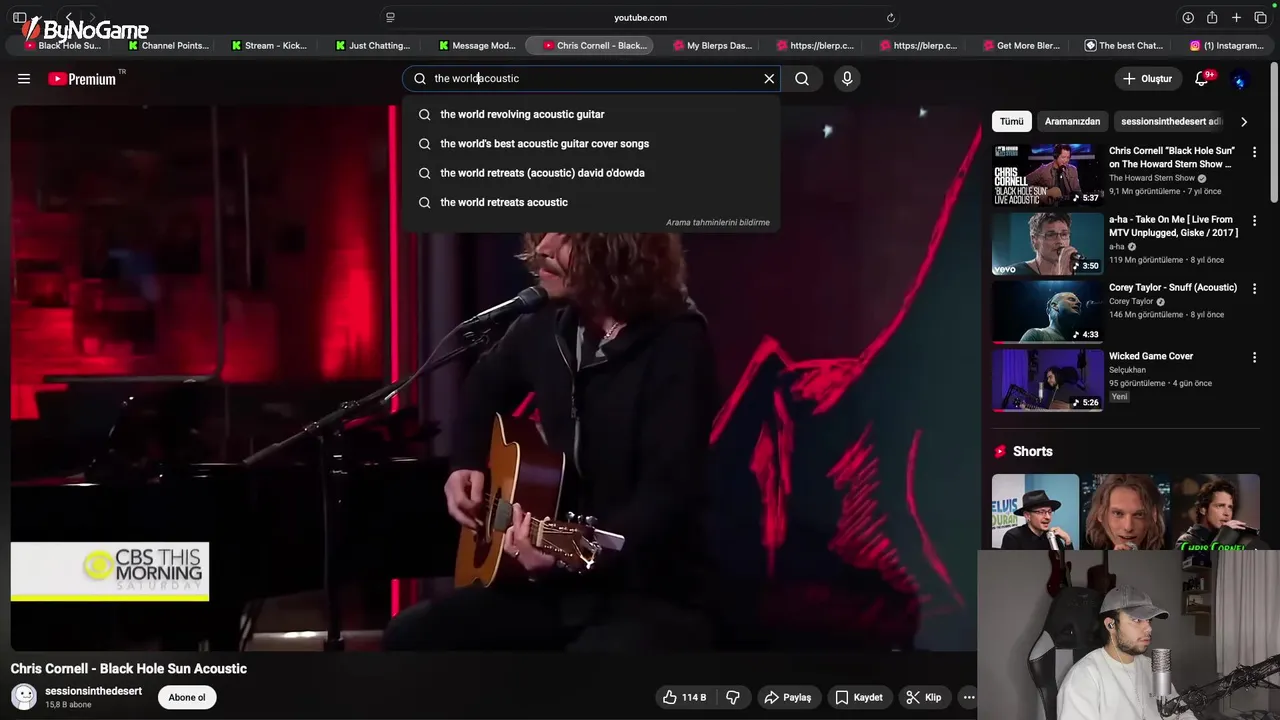Click the Safari address bar youtube.com

640,17
